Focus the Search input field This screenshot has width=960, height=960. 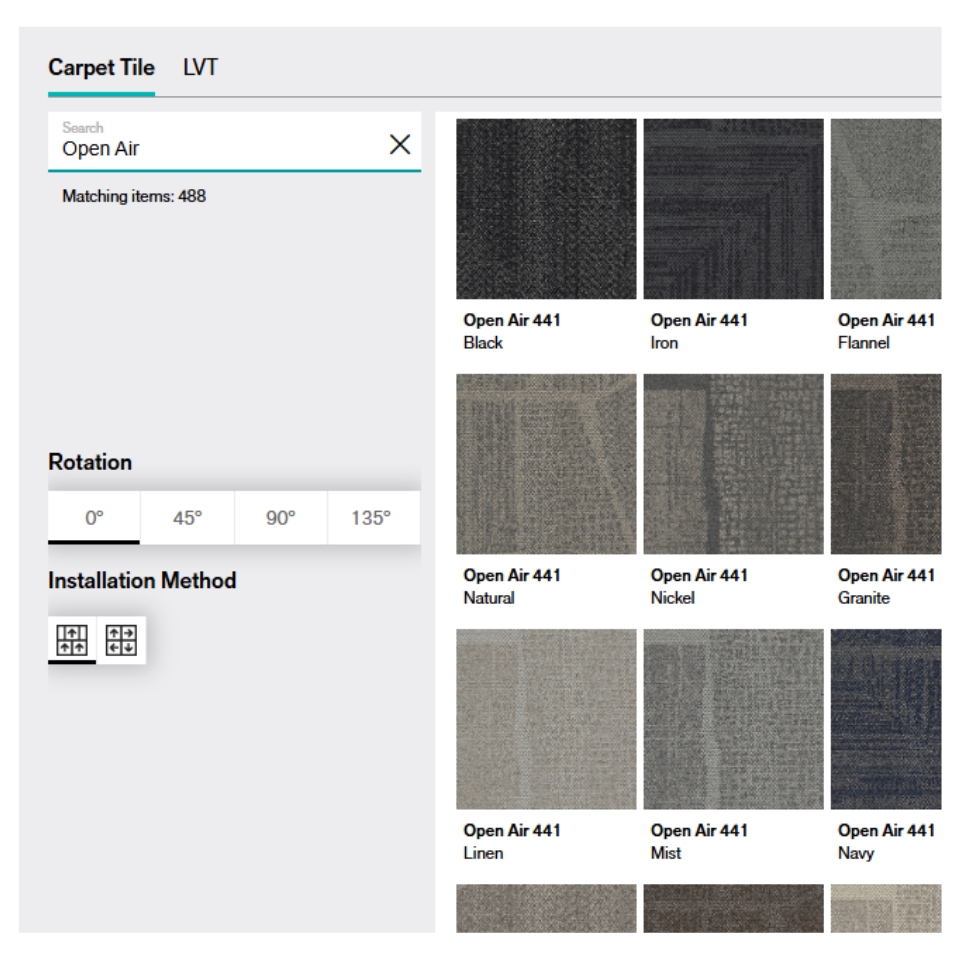[220, 142]
